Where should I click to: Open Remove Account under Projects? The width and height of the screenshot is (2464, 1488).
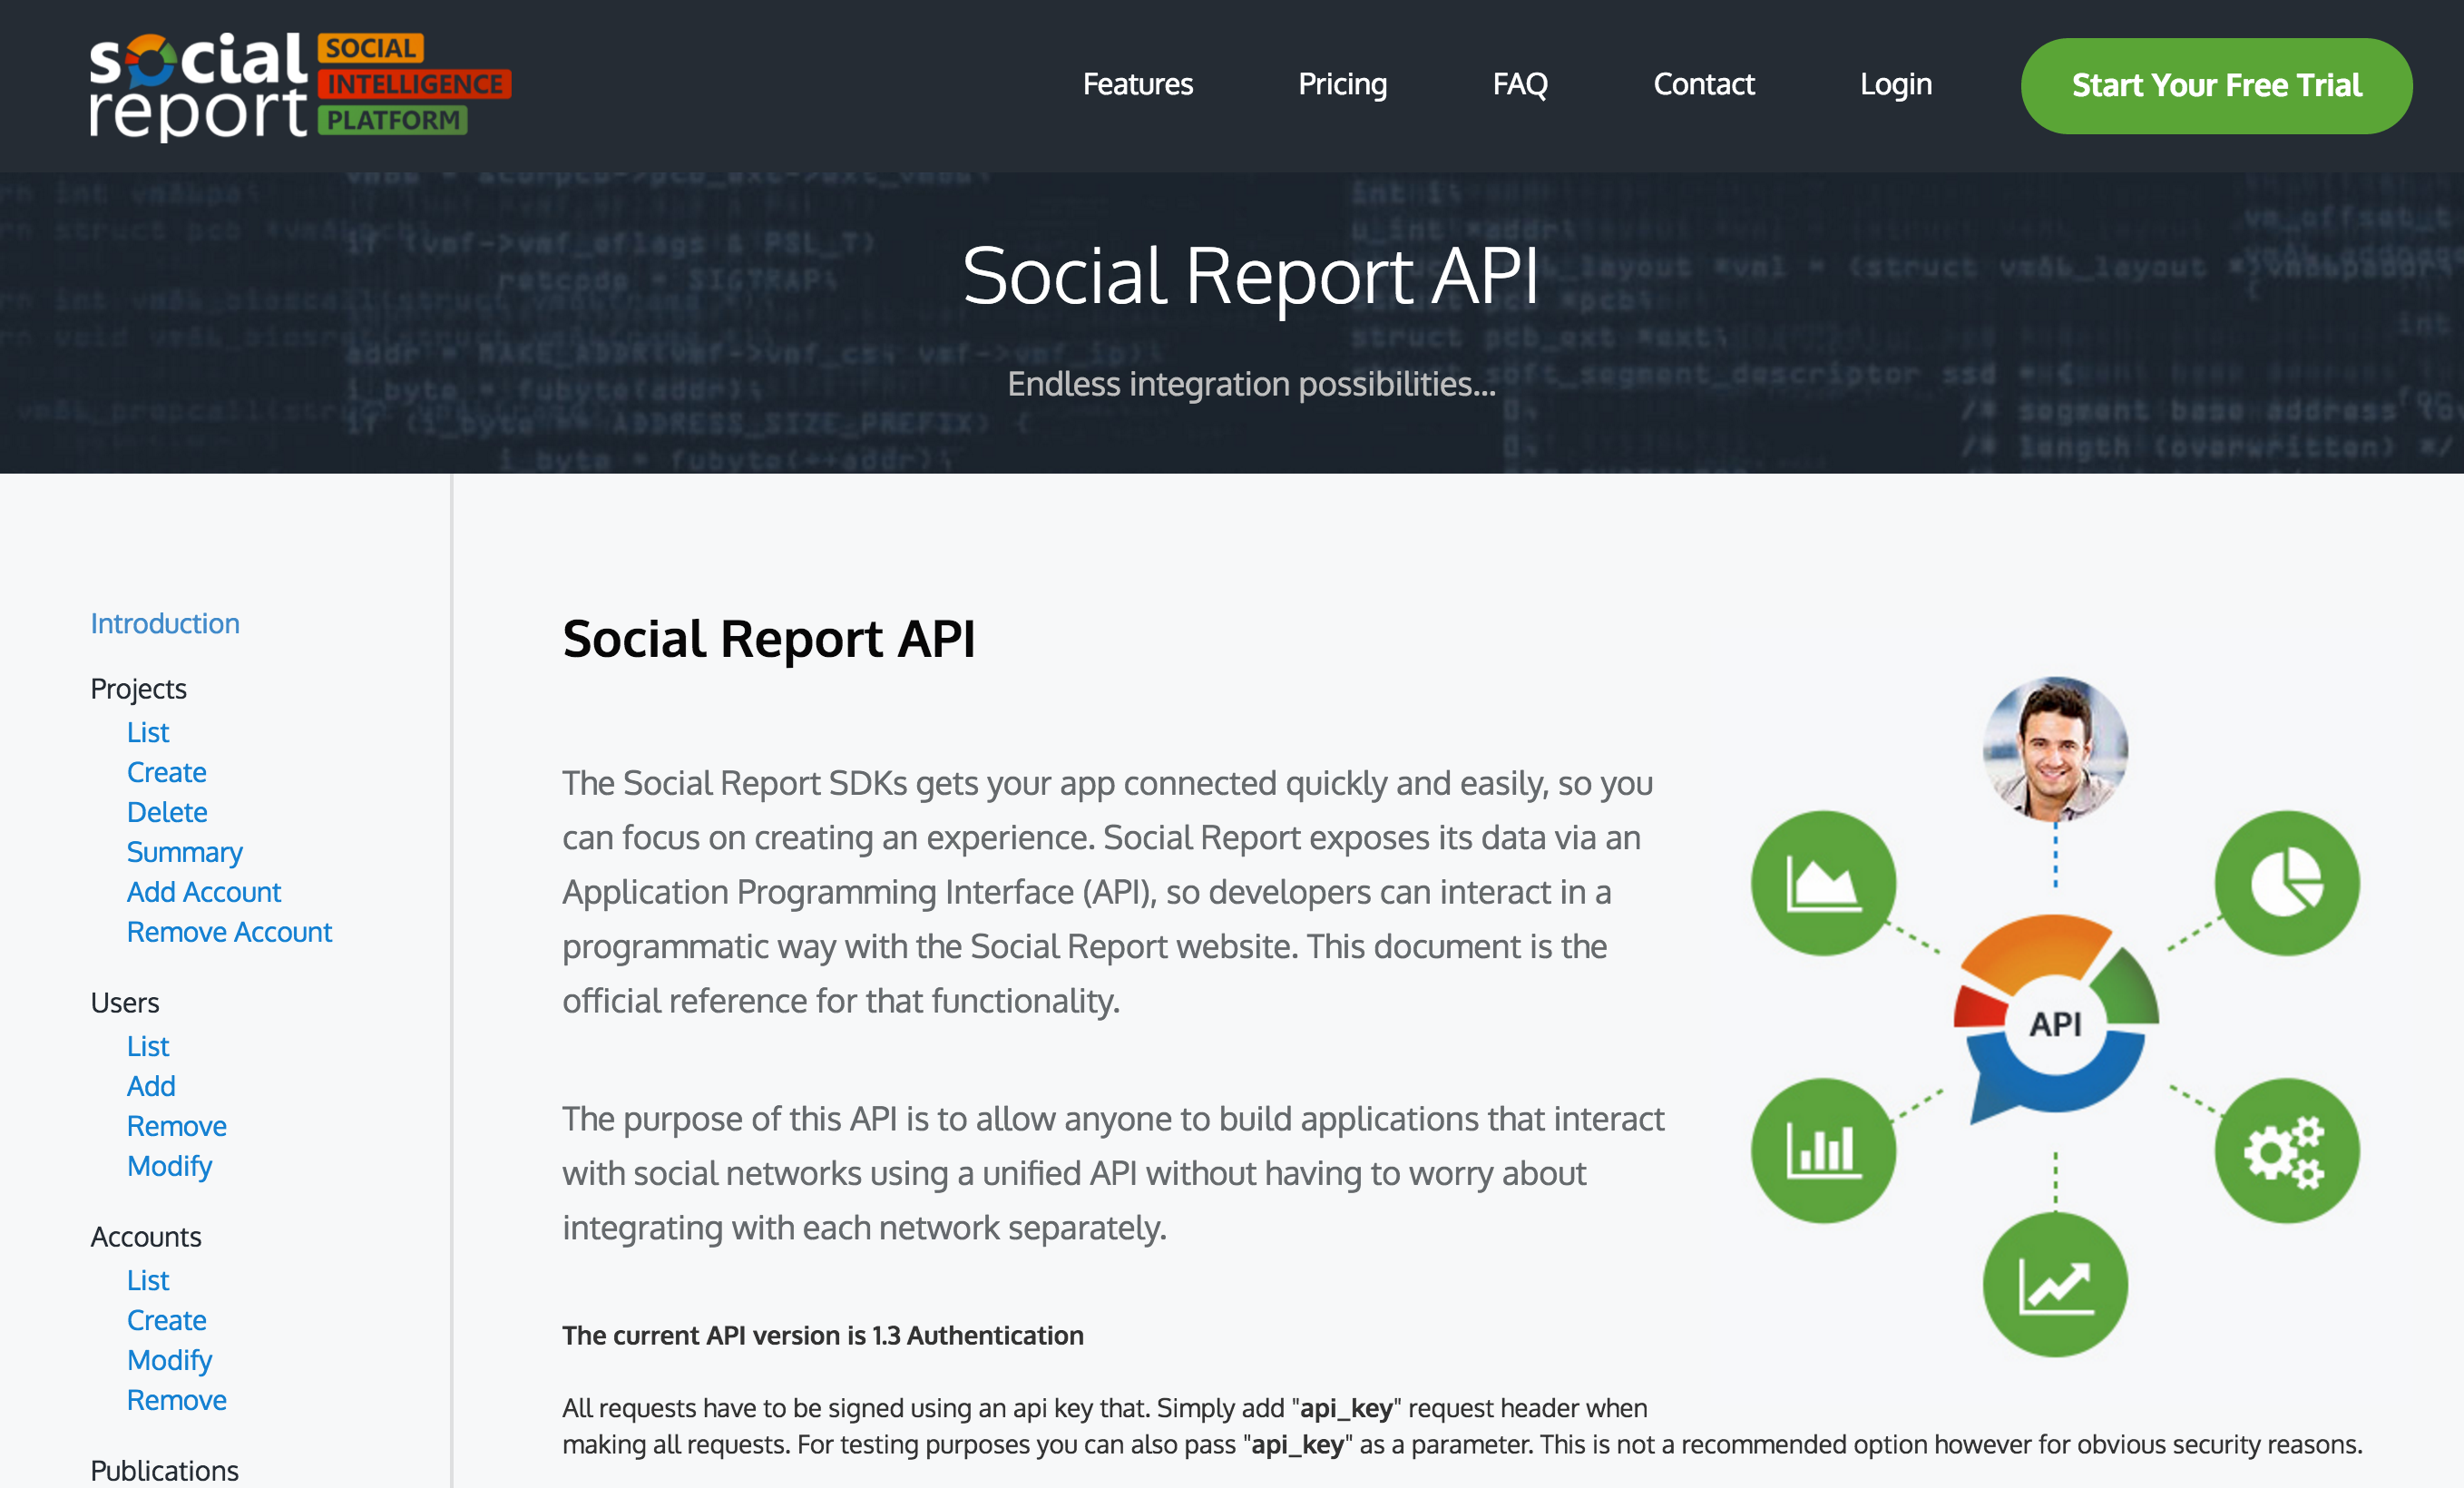click(229, 932)
